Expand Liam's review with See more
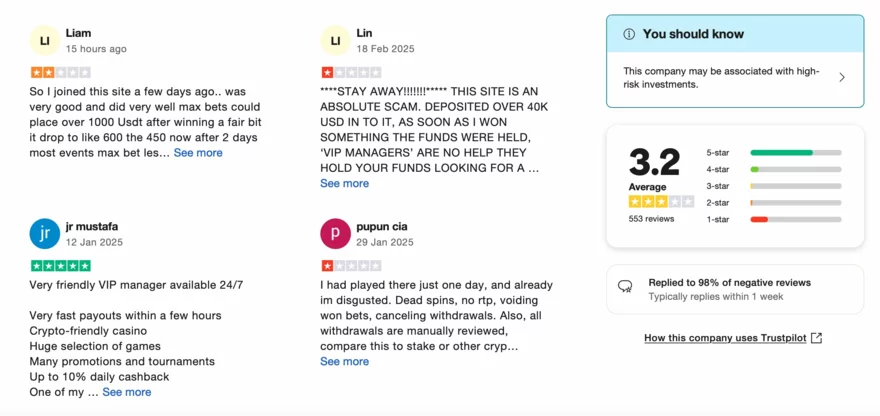This screenshot has width=880, height=416. [198, 153]
